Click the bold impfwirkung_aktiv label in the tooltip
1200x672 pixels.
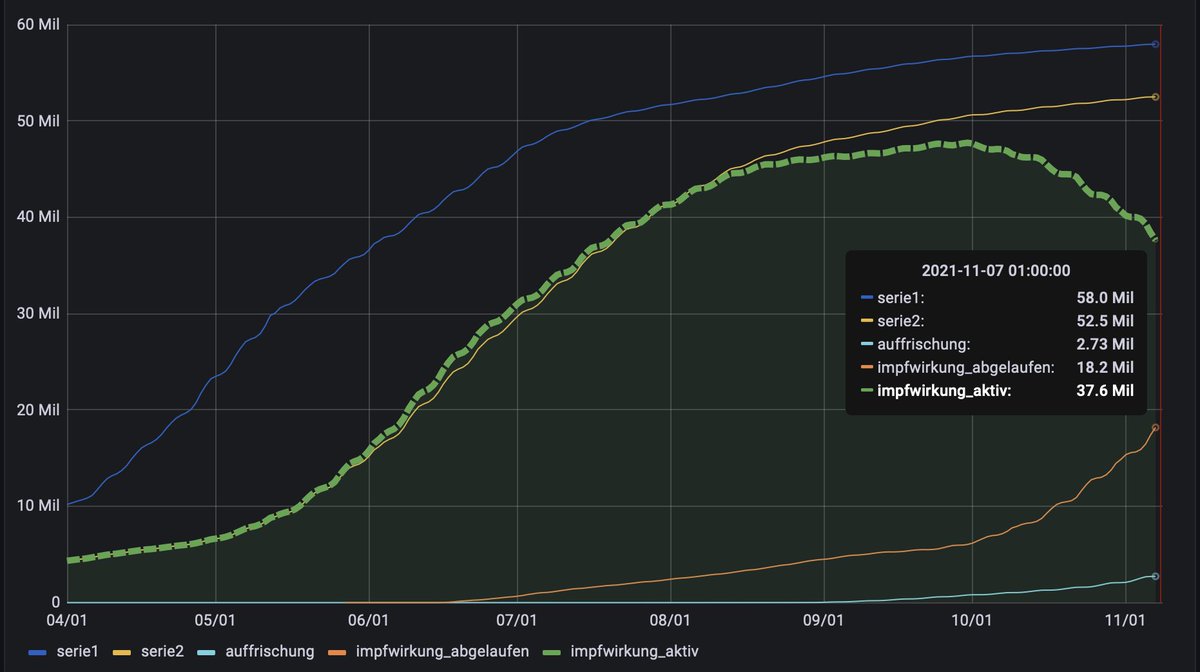coord(944,391)
